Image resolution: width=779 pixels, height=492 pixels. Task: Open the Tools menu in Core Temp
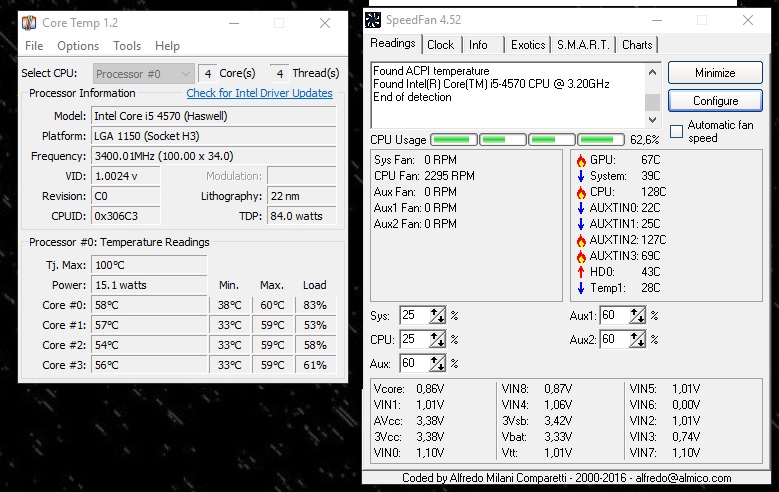pos(127,46)
